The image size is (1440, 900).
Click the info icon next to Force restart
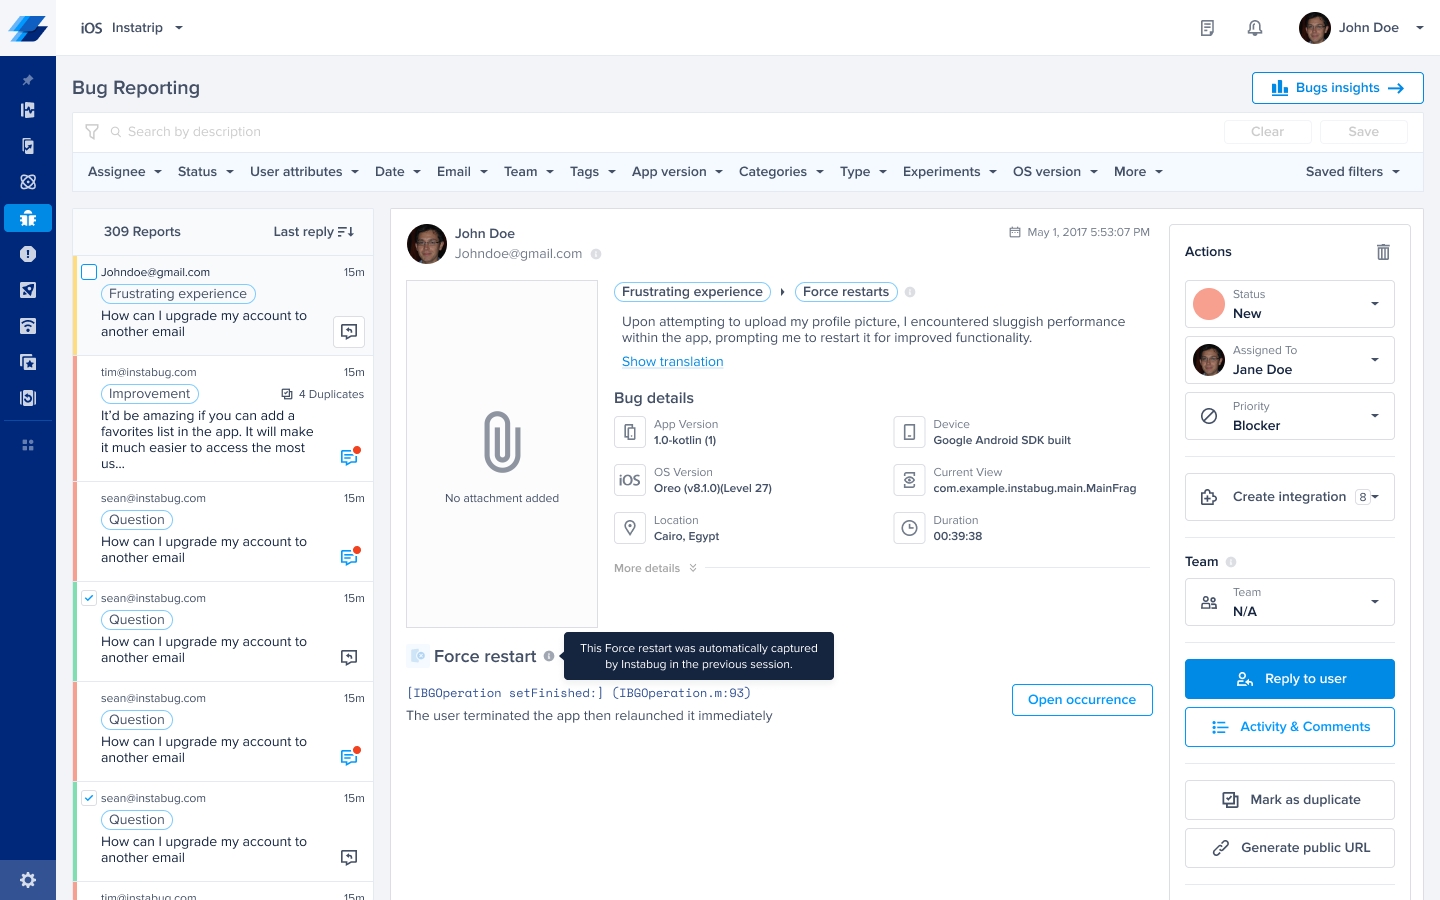point(549,656)
